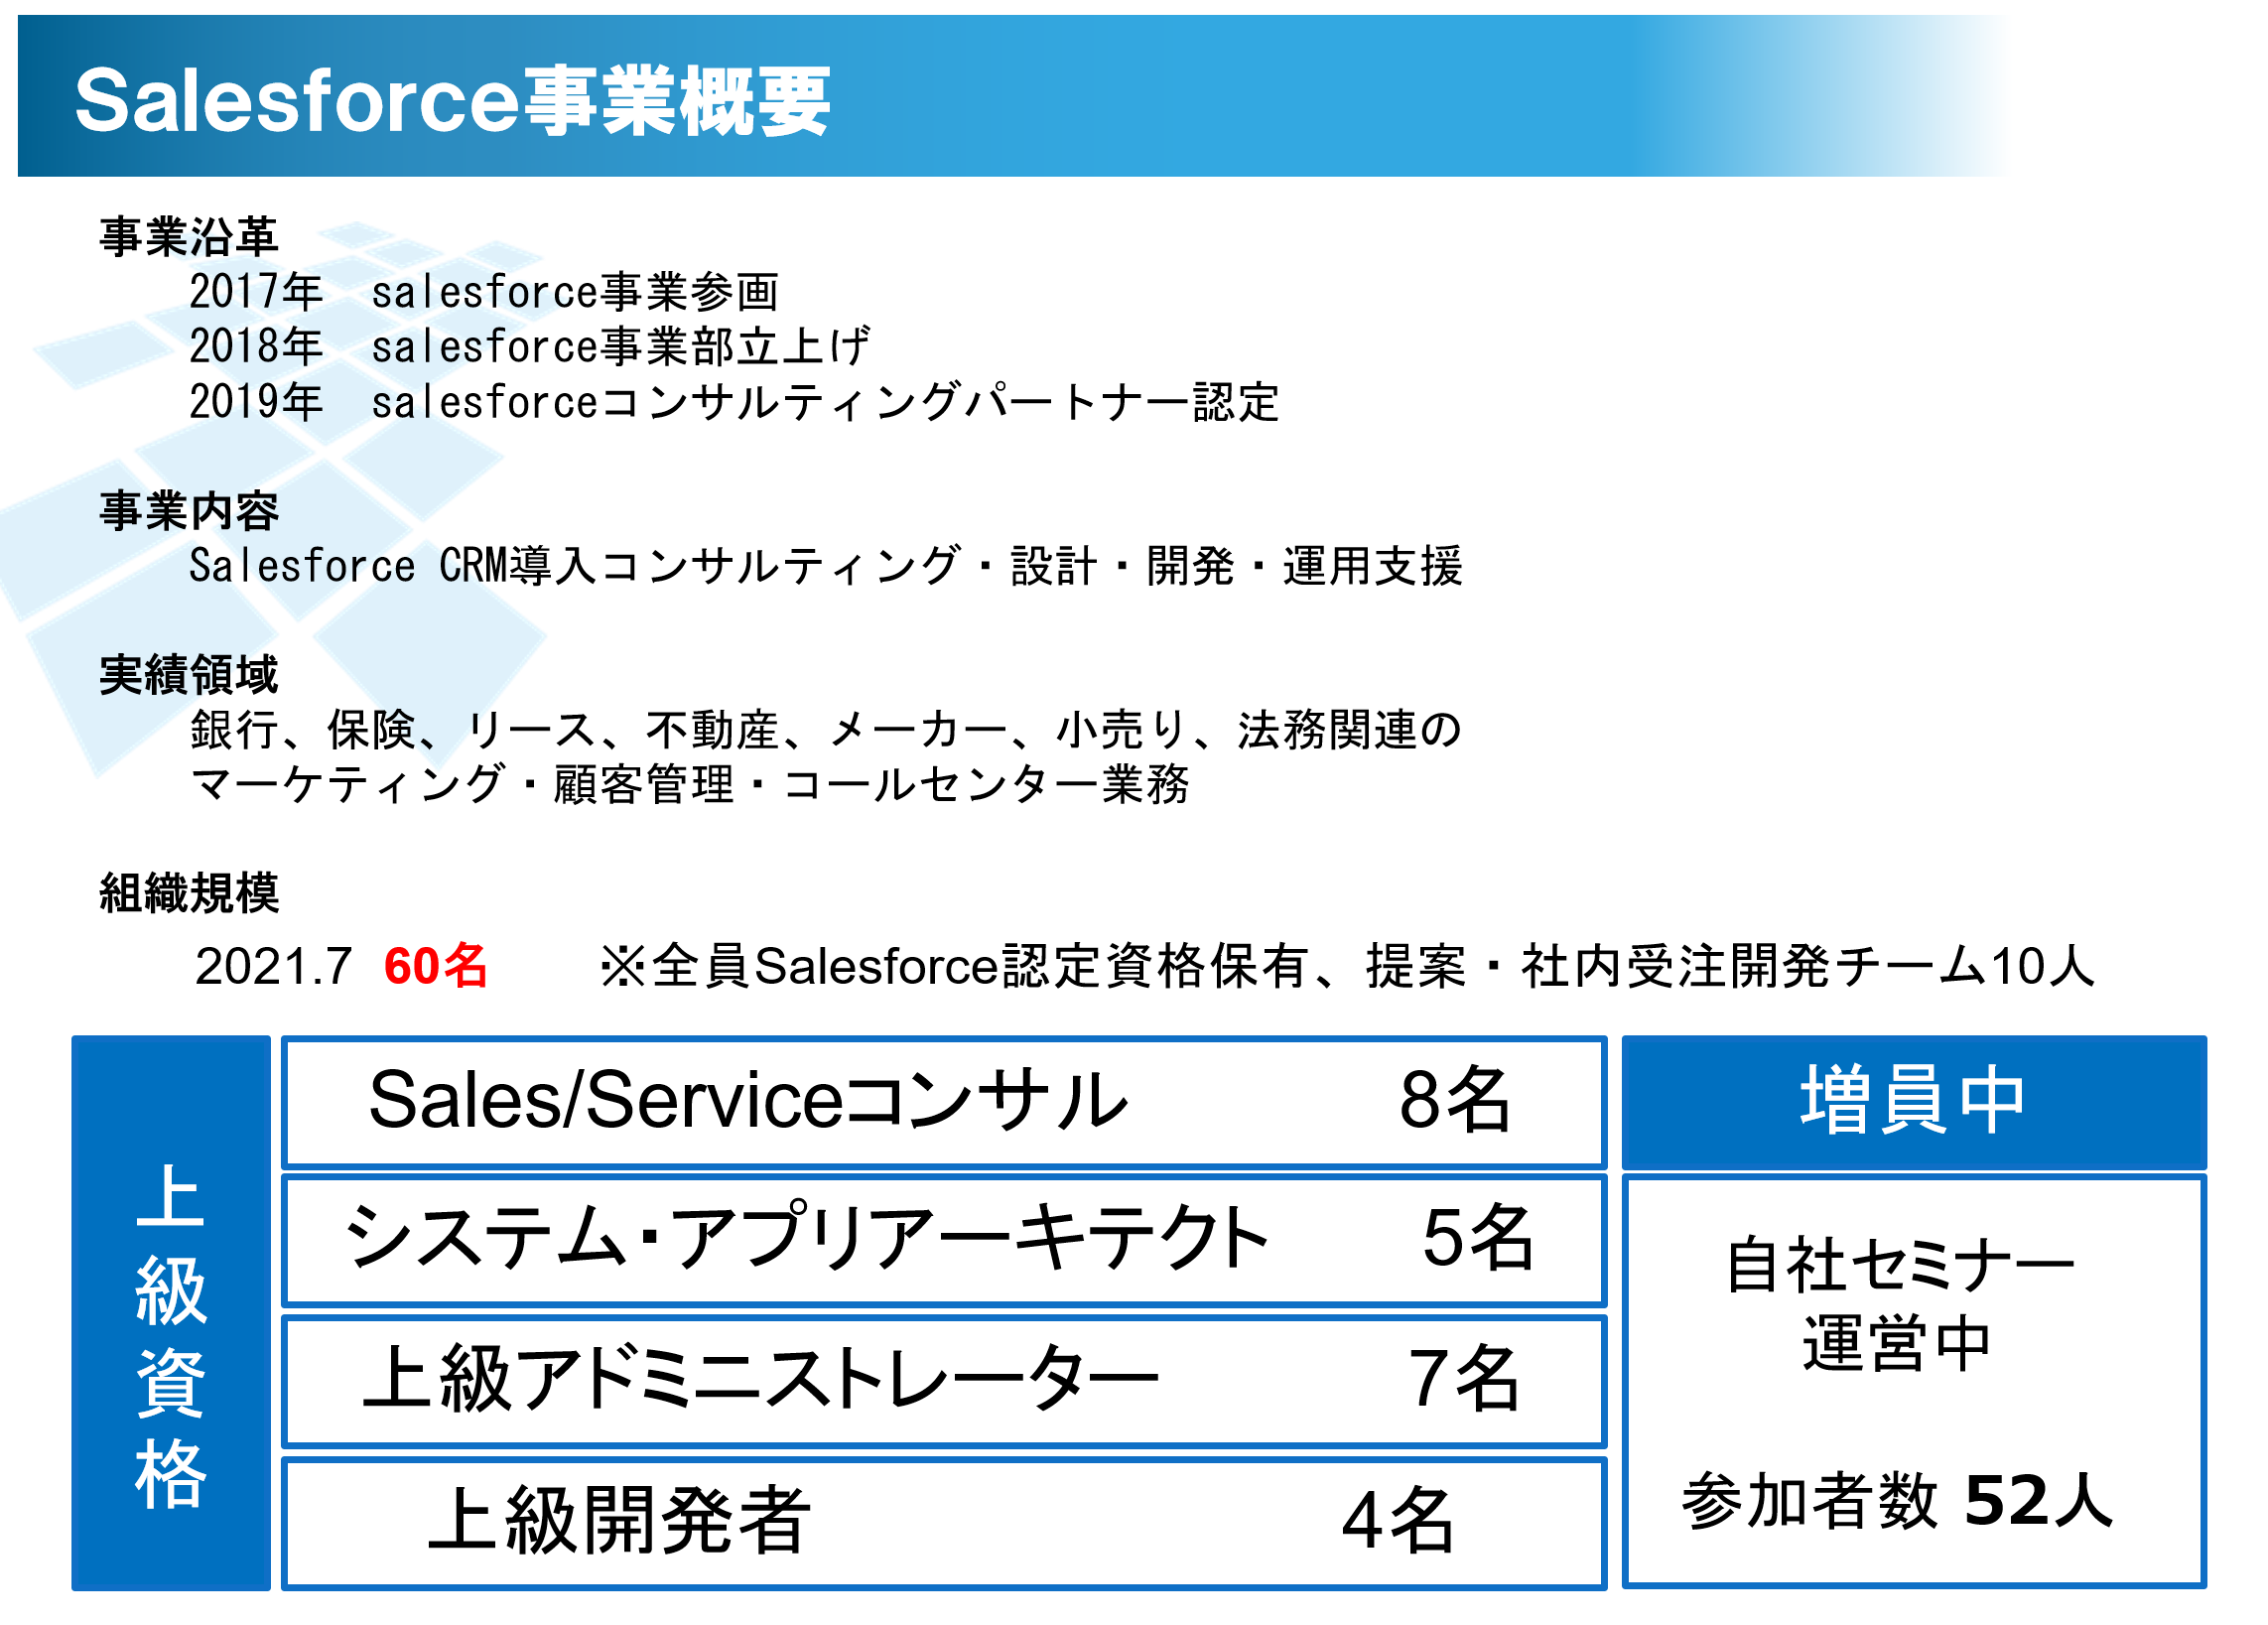Screen dimensions: 2268x1625
Task: Select the 銀行、保険、リース industries line
Action: pos(826,730)
